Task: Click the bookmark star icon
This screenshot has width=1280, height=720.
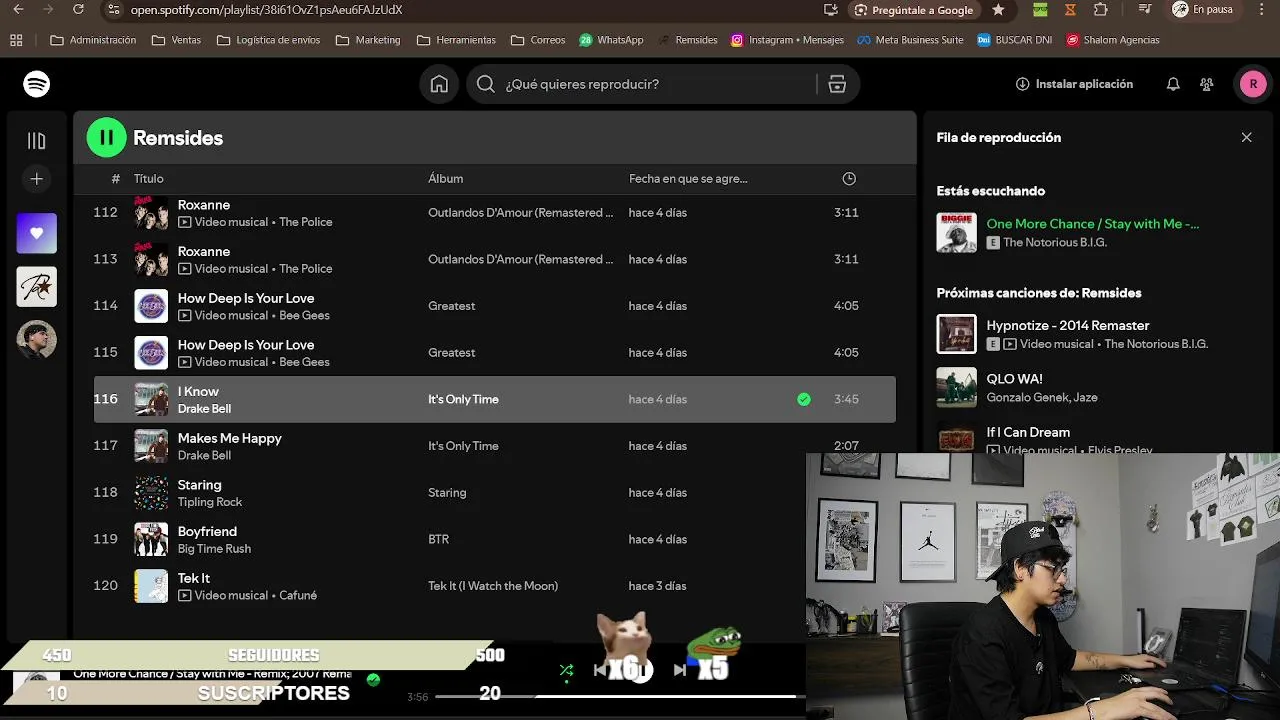Action: (998, 10)
